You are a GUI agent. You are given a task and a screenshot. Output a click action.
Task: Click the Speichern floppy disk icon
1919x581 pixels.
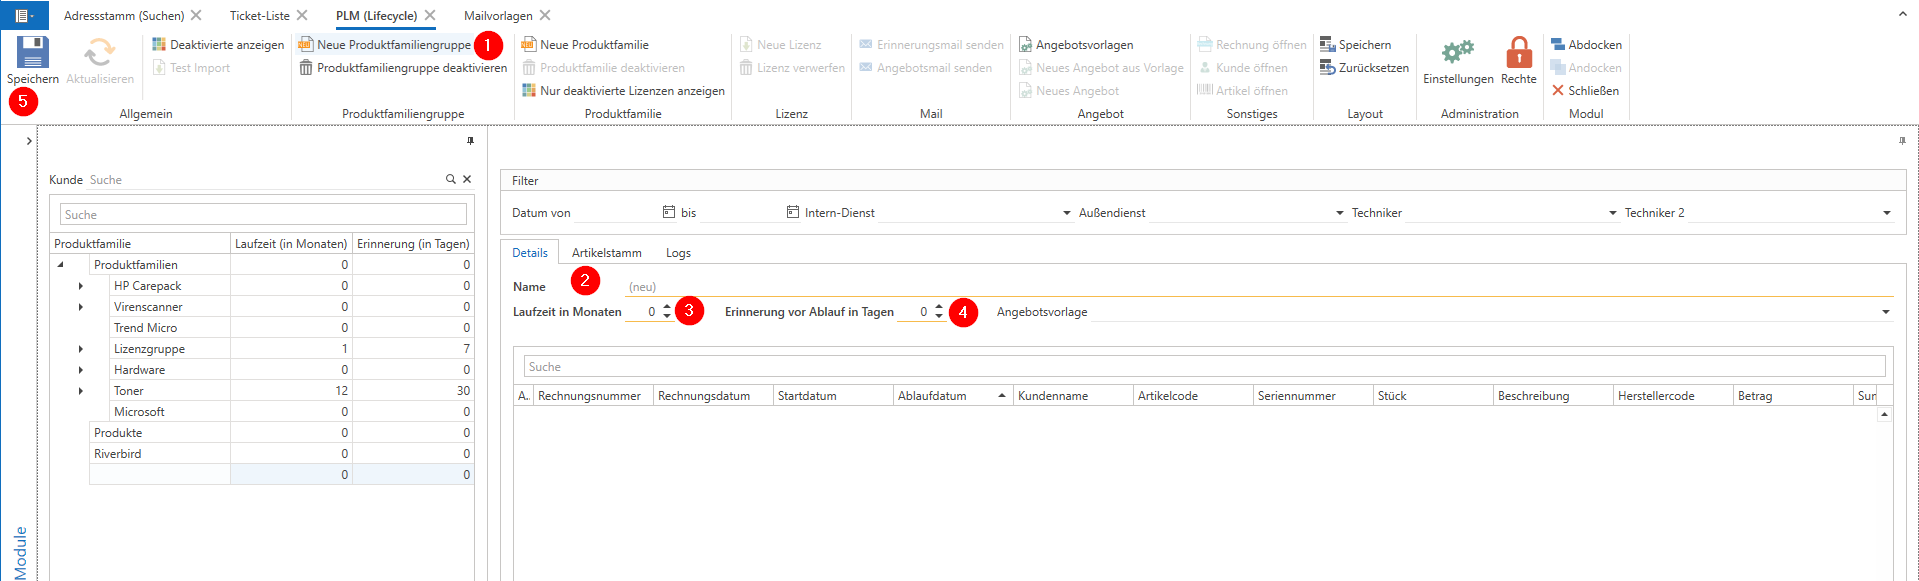click(x=32, y=53)
